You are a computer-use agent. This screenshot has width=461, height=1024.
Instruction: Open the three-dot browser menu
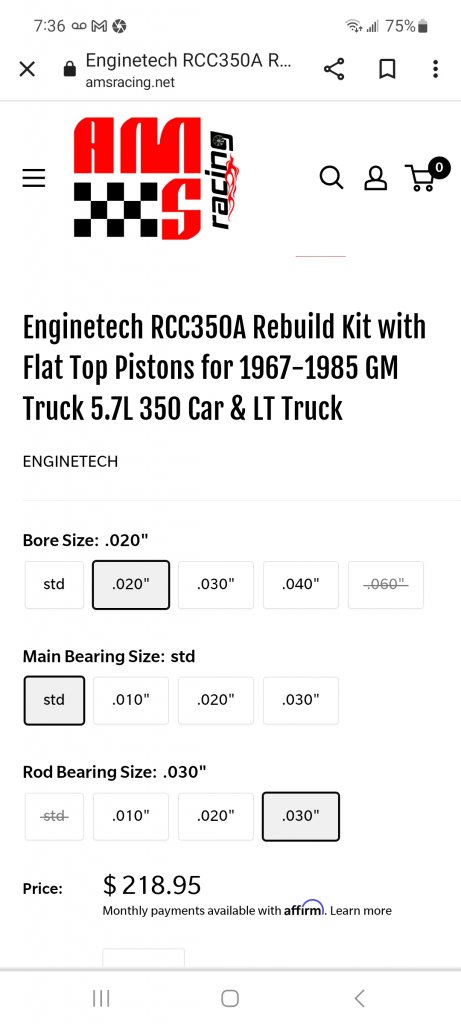[436, 69]
